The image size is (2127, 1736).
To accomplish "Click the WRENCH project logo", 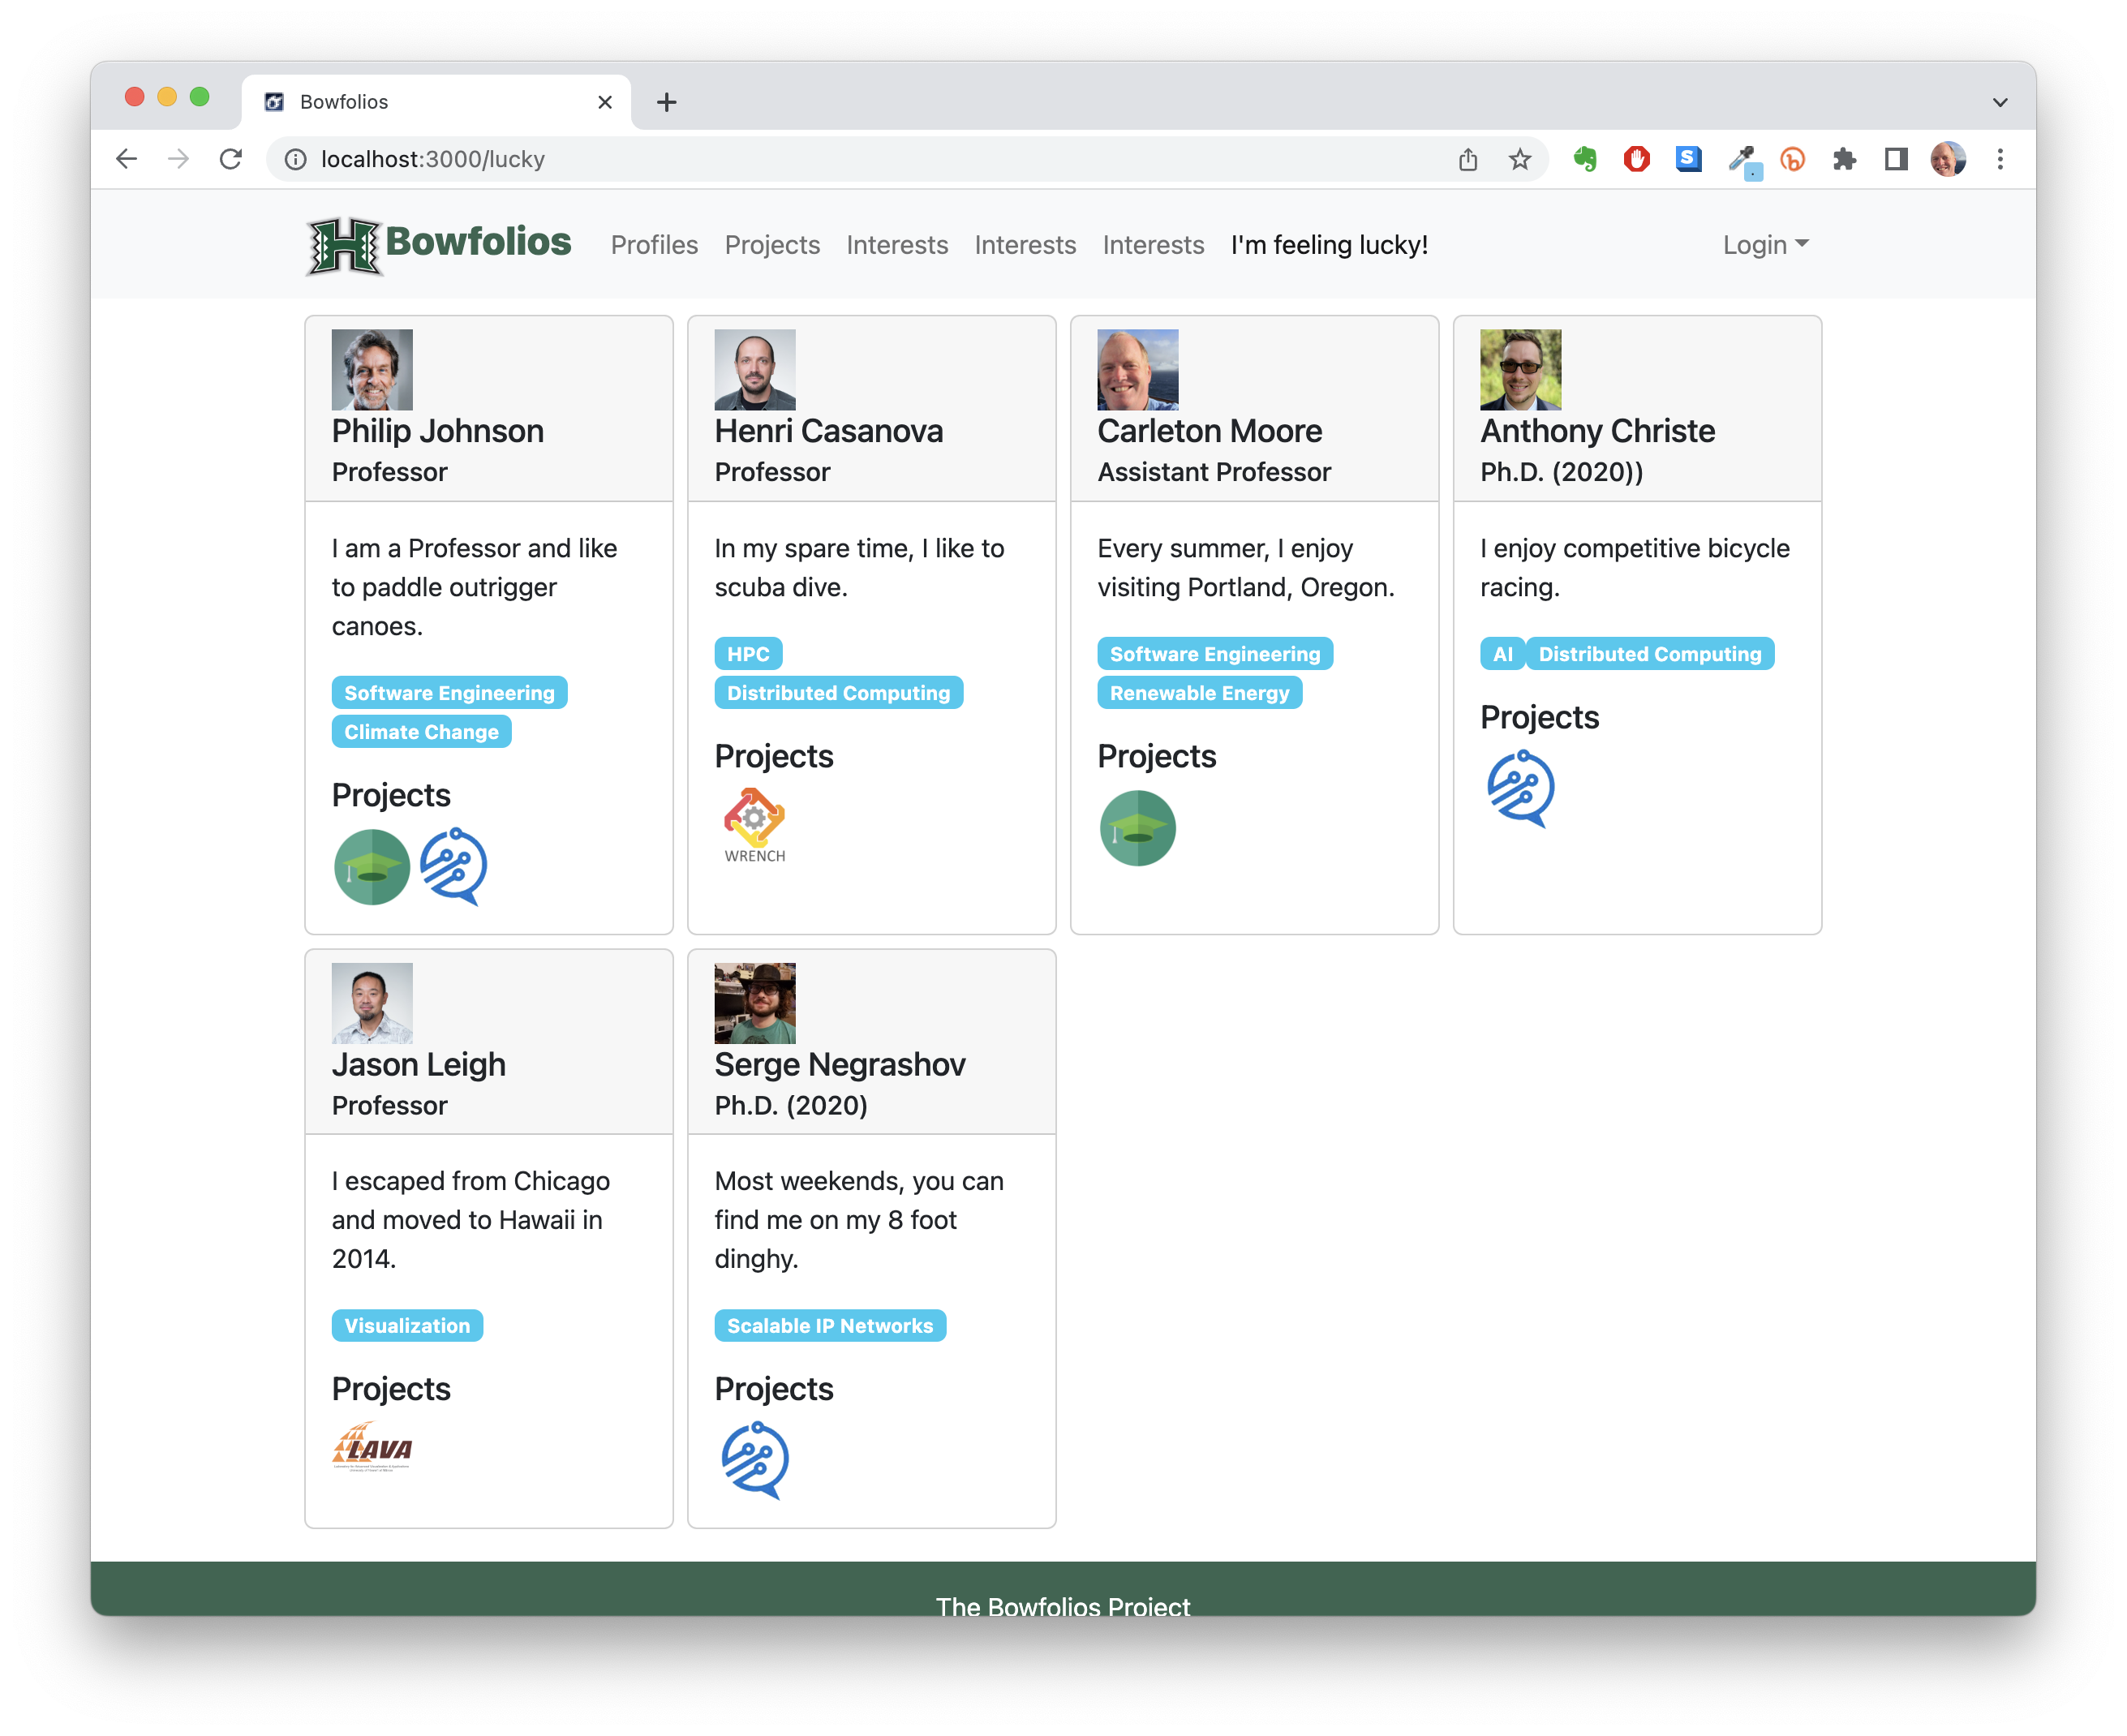I will point(754,825).
